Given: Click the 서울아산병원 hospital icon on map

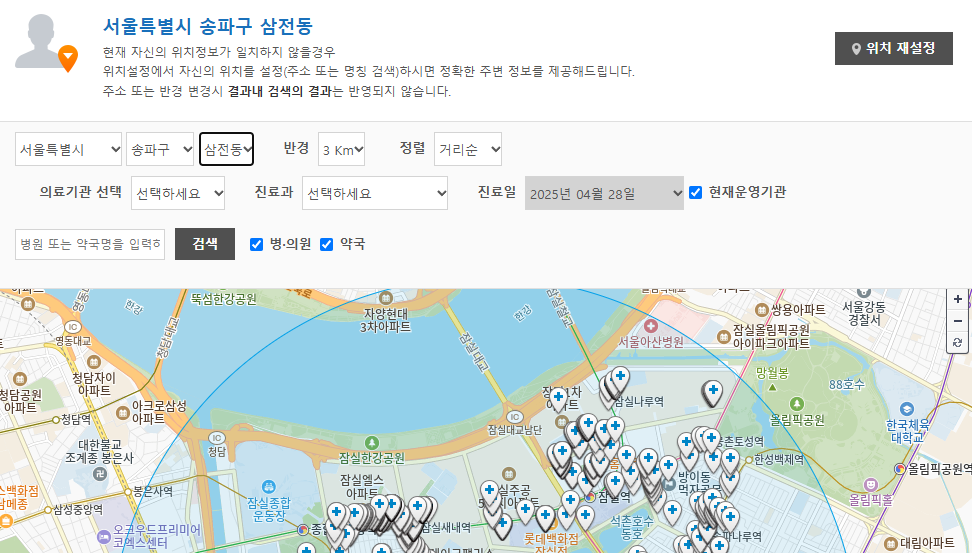Looking at the screenshot, I should click(x=651, y=326).
